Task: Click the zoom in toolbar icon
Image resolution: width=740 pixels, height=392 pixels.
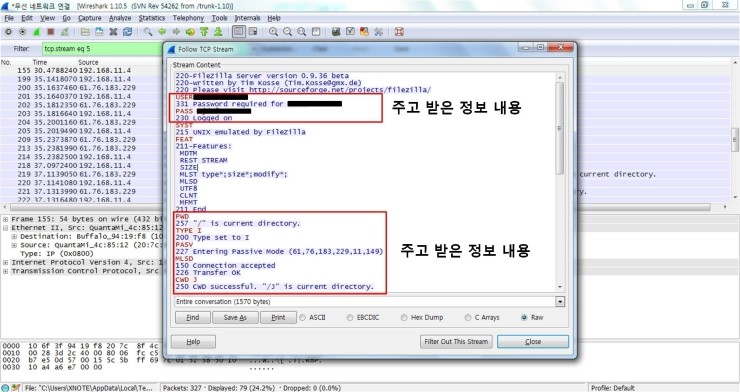Action: (273, 32)
